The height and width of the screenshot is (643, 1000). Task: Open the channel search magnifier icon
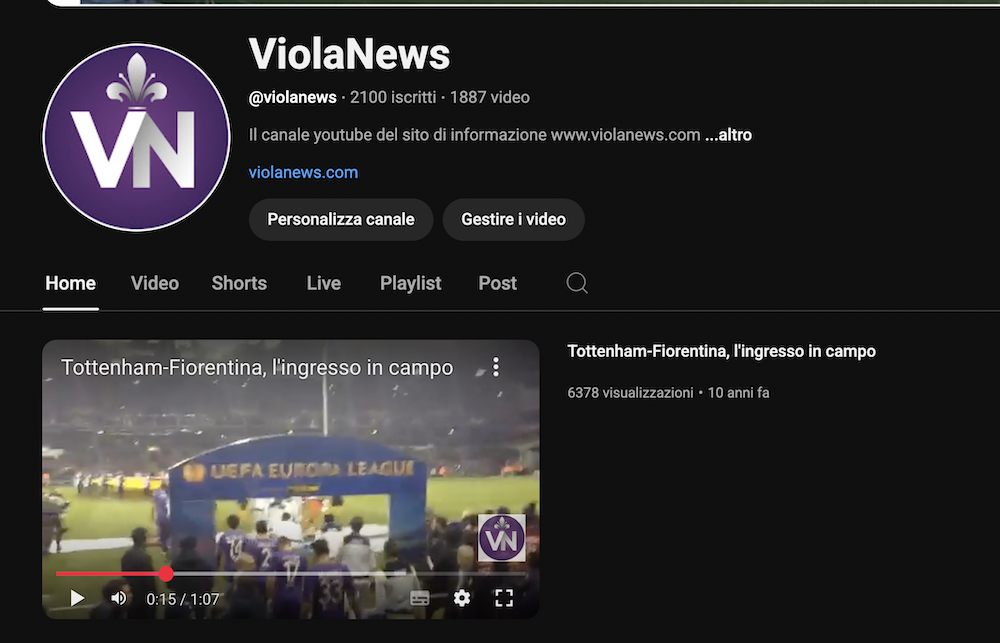[x=577, y=283]
